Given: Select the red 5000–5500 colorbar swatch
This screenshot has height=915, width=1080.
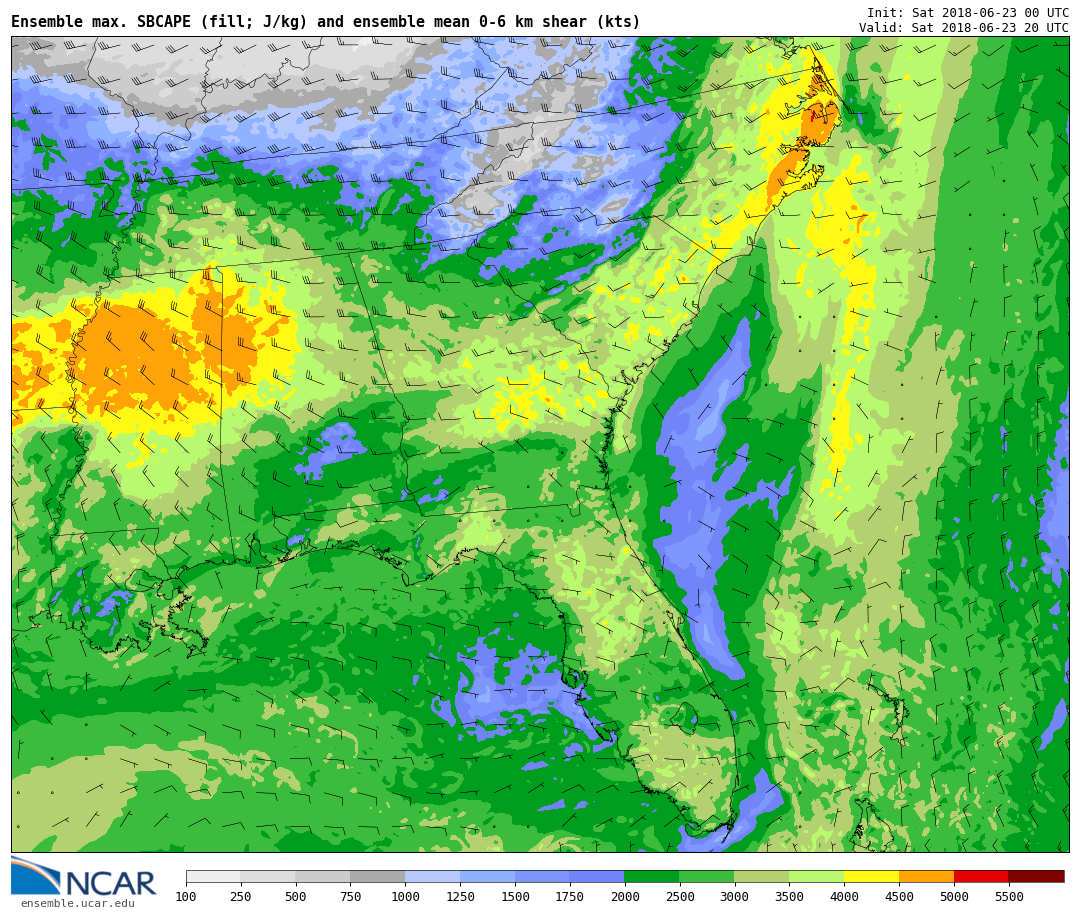Looking at the screenshot, I should coord(980,877).
